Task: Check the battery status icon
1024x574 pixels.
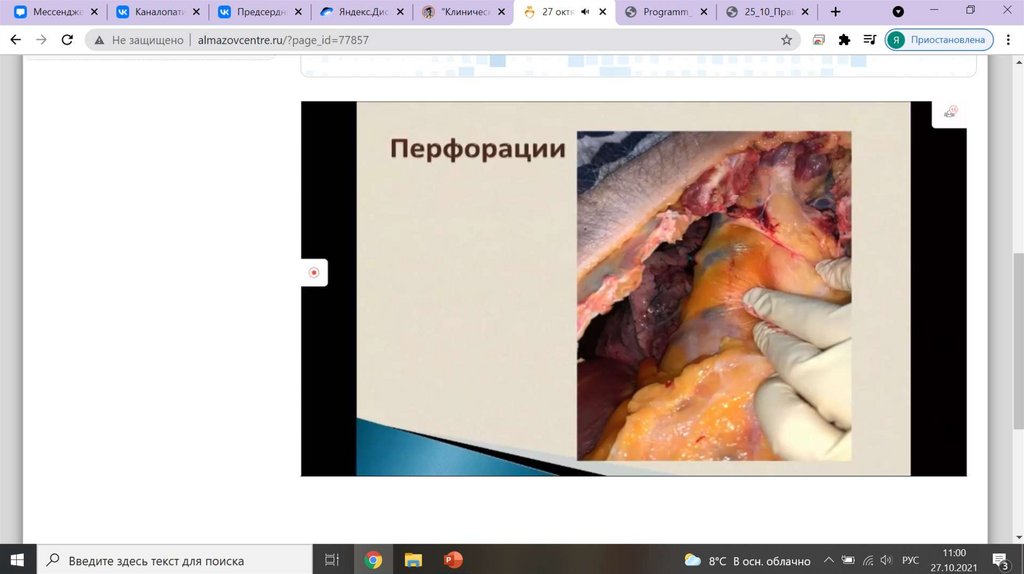Action: [848, 560]
